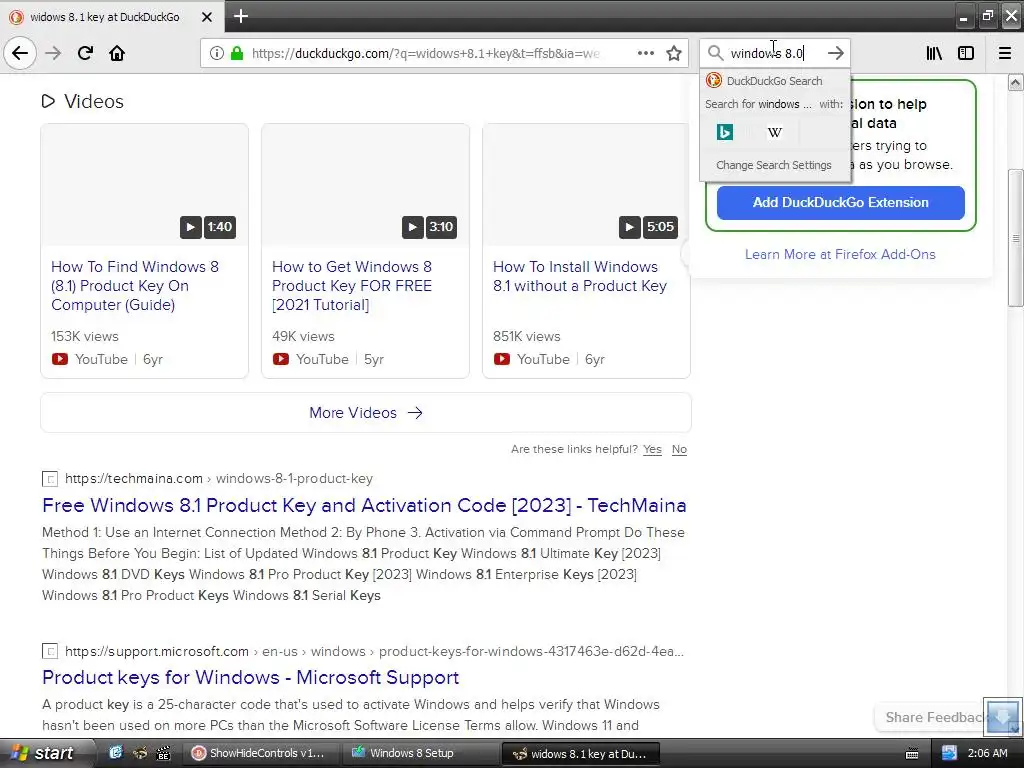
Task: Show site information icon in address bar
Action: tap(216, 53)
